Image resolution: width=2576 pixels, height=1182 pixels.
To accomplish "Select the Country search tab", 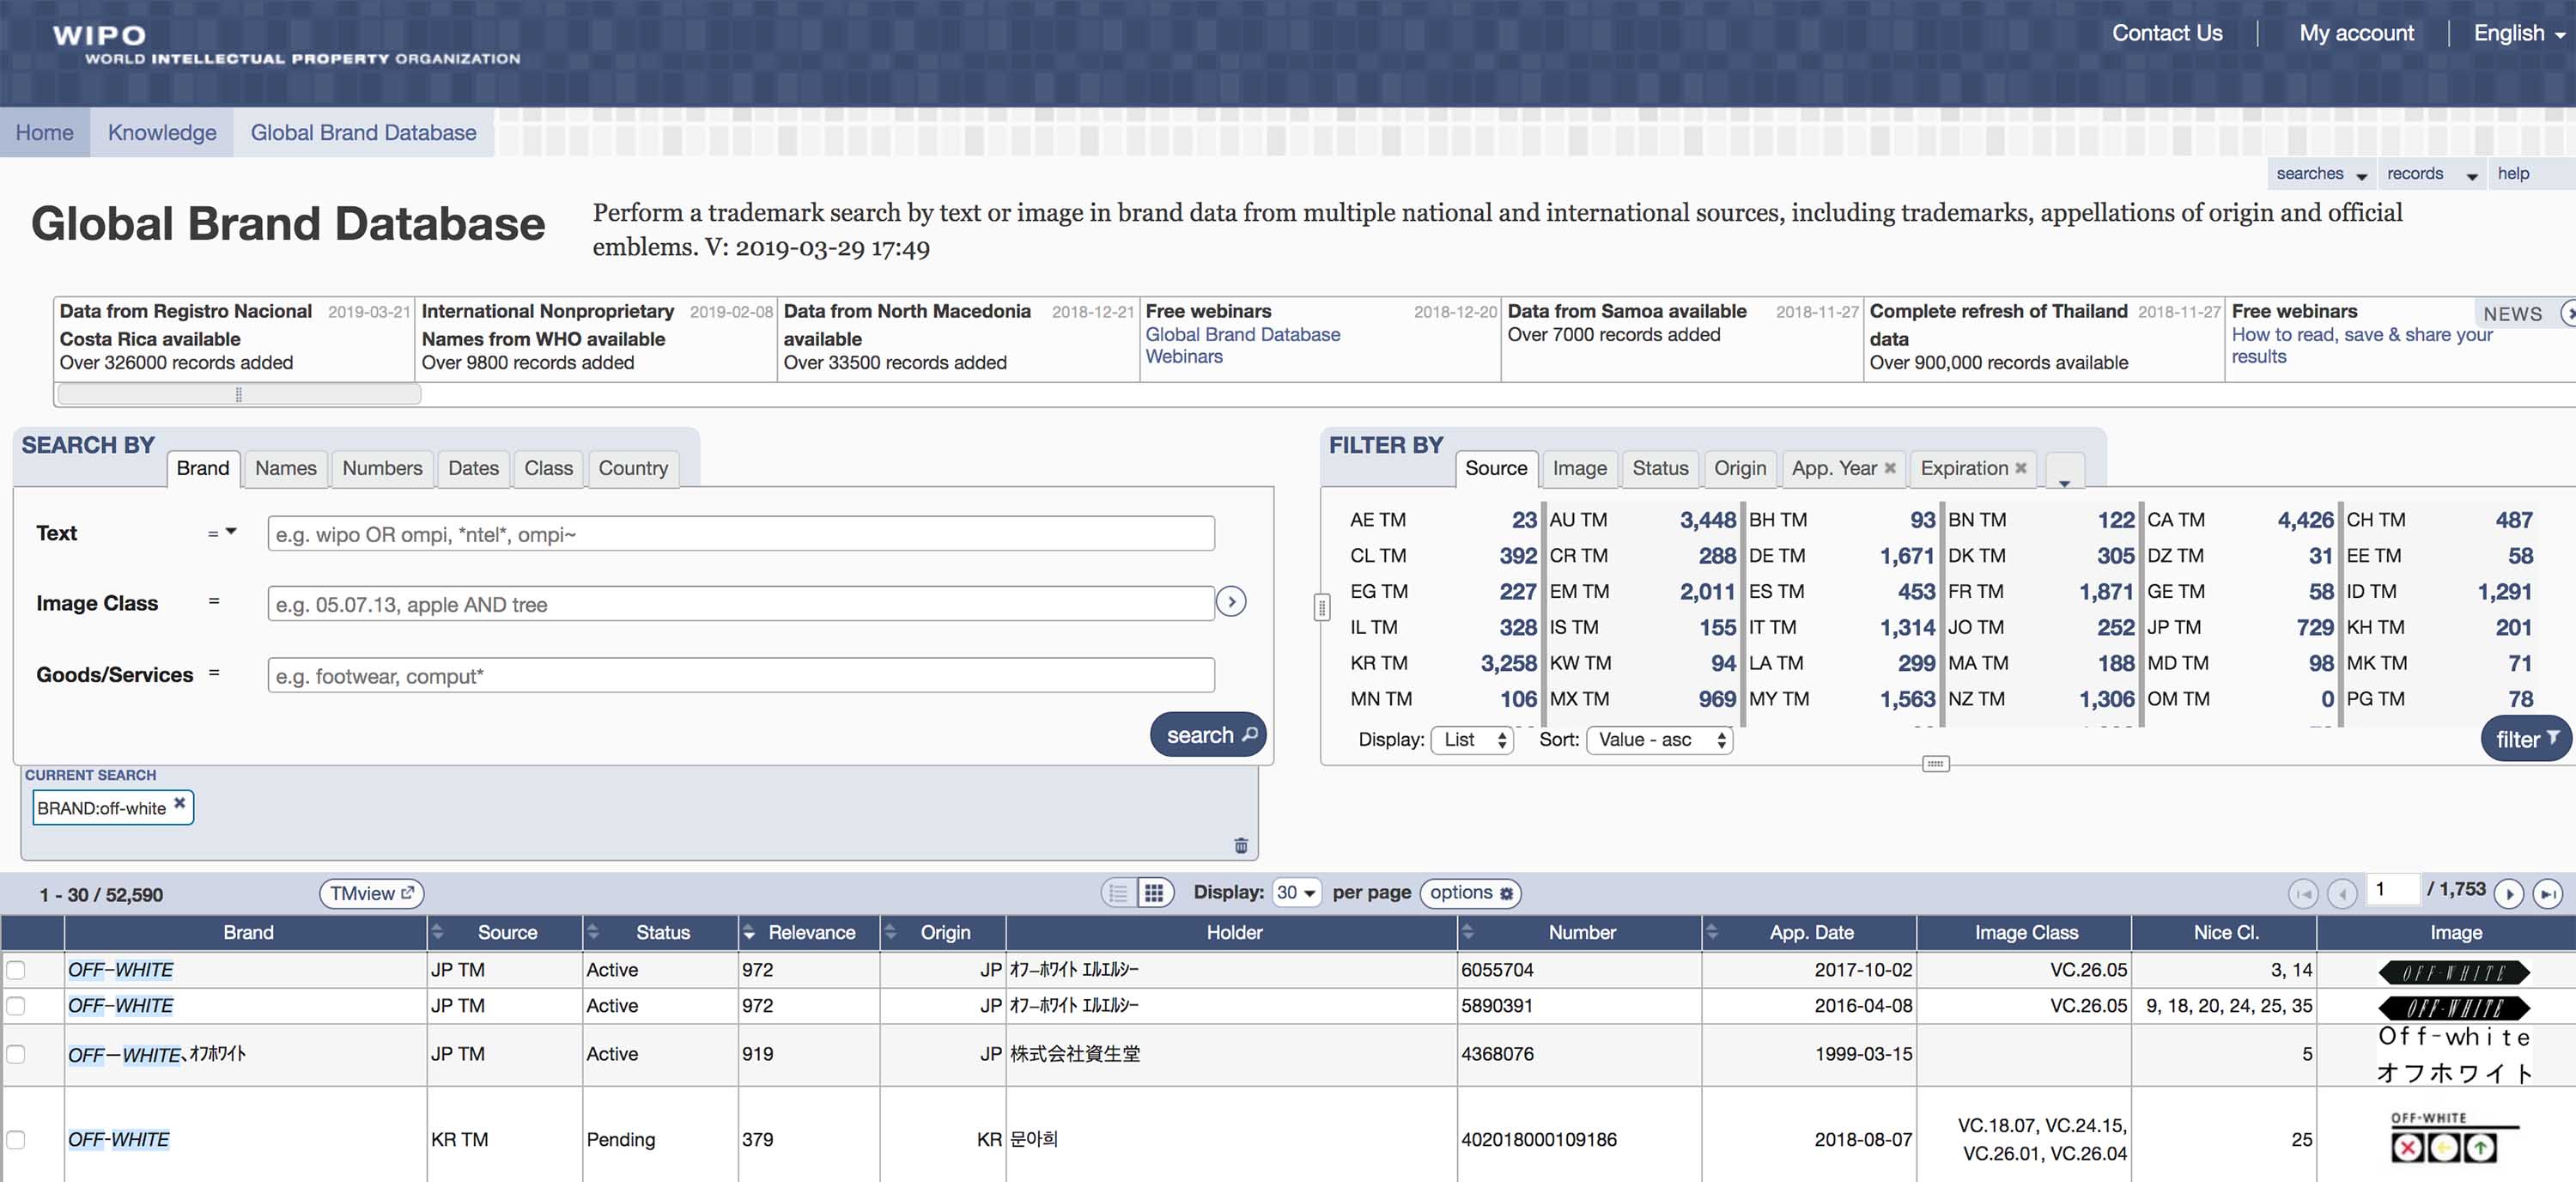I will click(633, 468).
